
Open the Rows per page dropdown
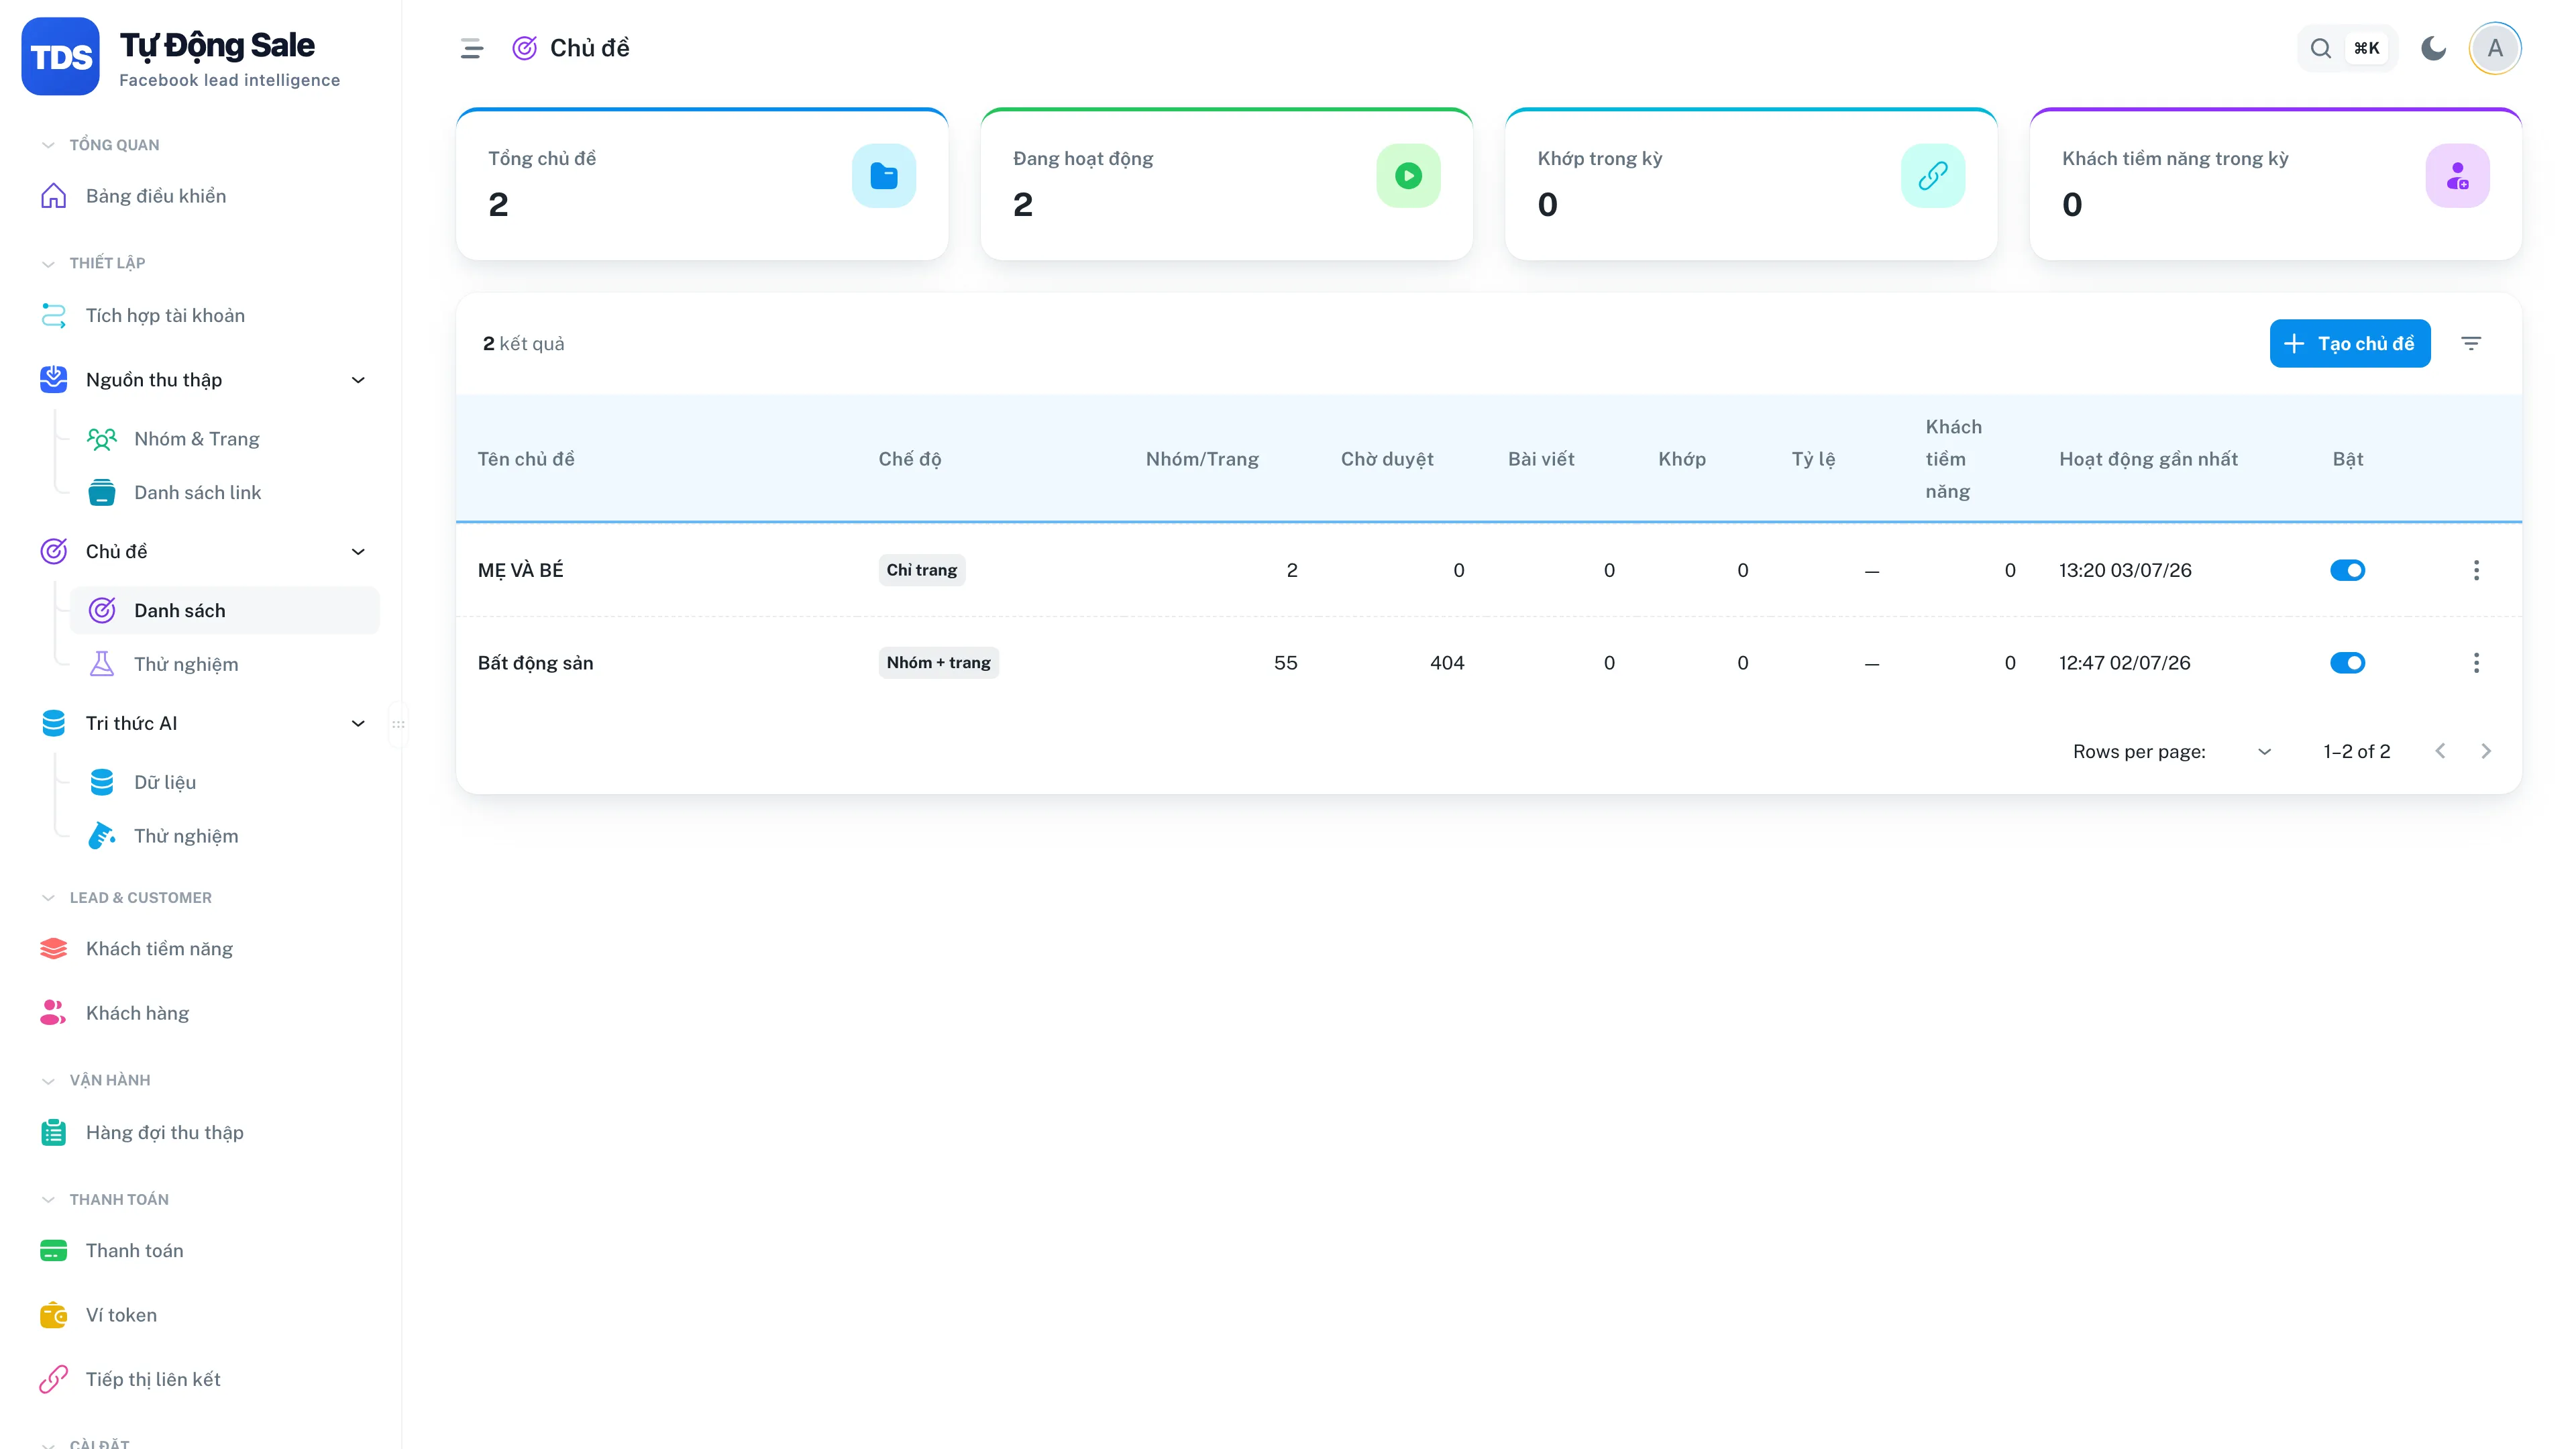coord(2264,751)
